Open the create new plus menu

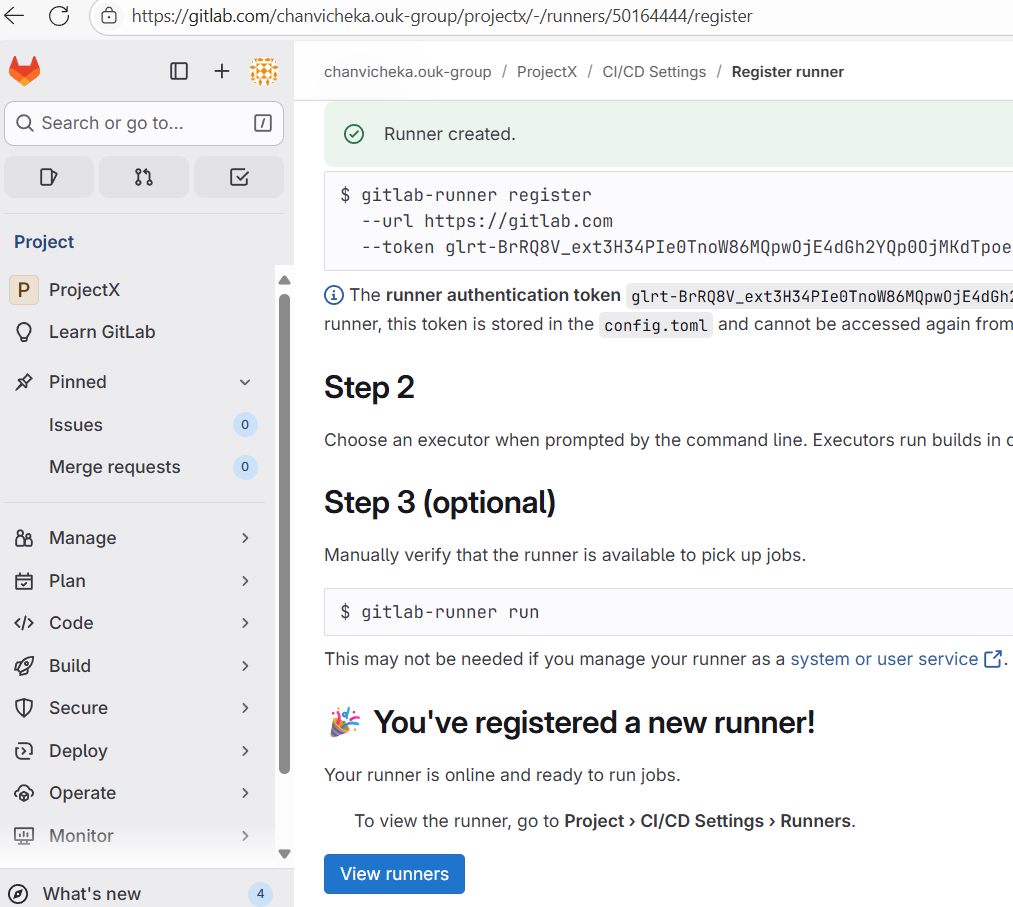222,71
